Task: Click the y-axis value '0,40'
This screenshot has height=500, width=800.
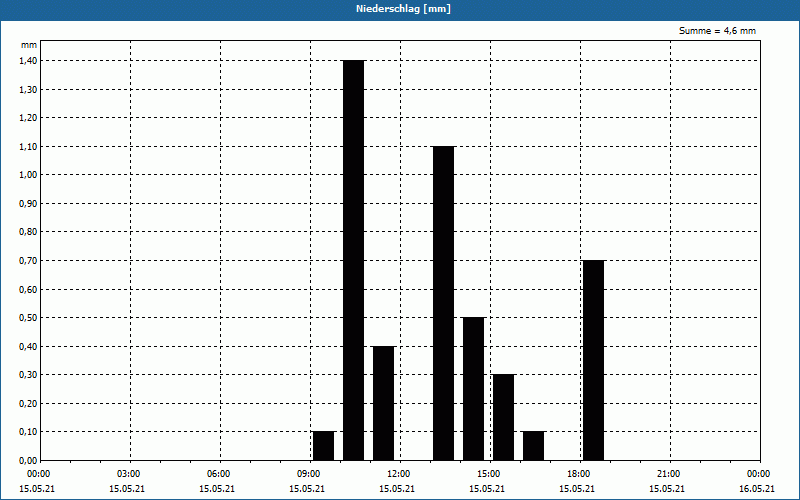Action: click(29, 346)
